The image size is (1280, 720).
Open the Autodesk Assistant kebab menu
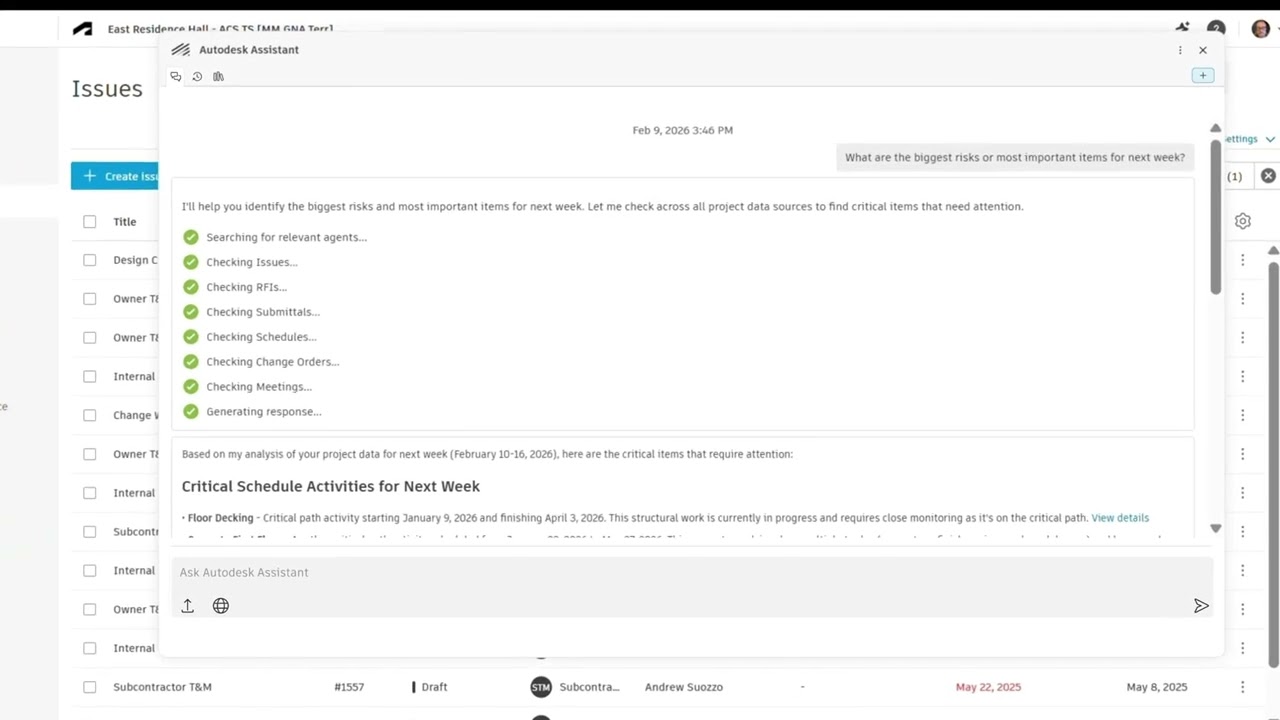pos(1180,50)
